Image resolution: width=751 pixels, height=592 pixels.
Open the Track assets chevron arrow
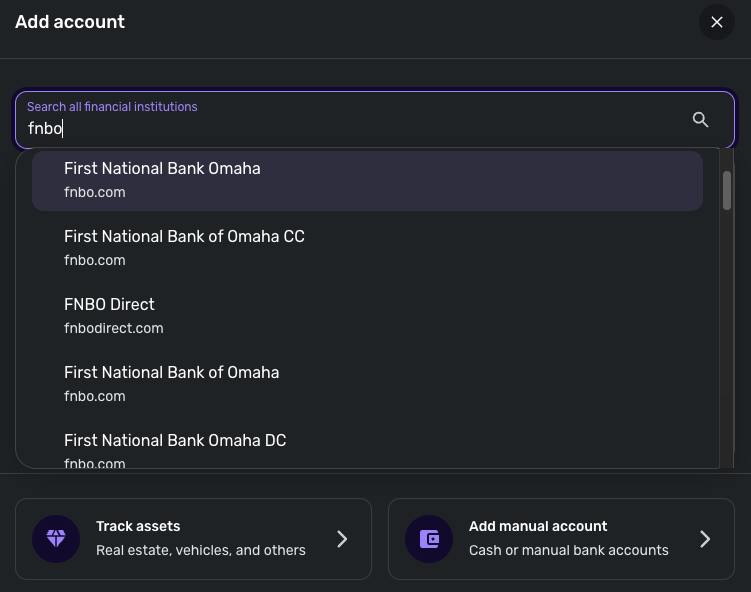342,539
